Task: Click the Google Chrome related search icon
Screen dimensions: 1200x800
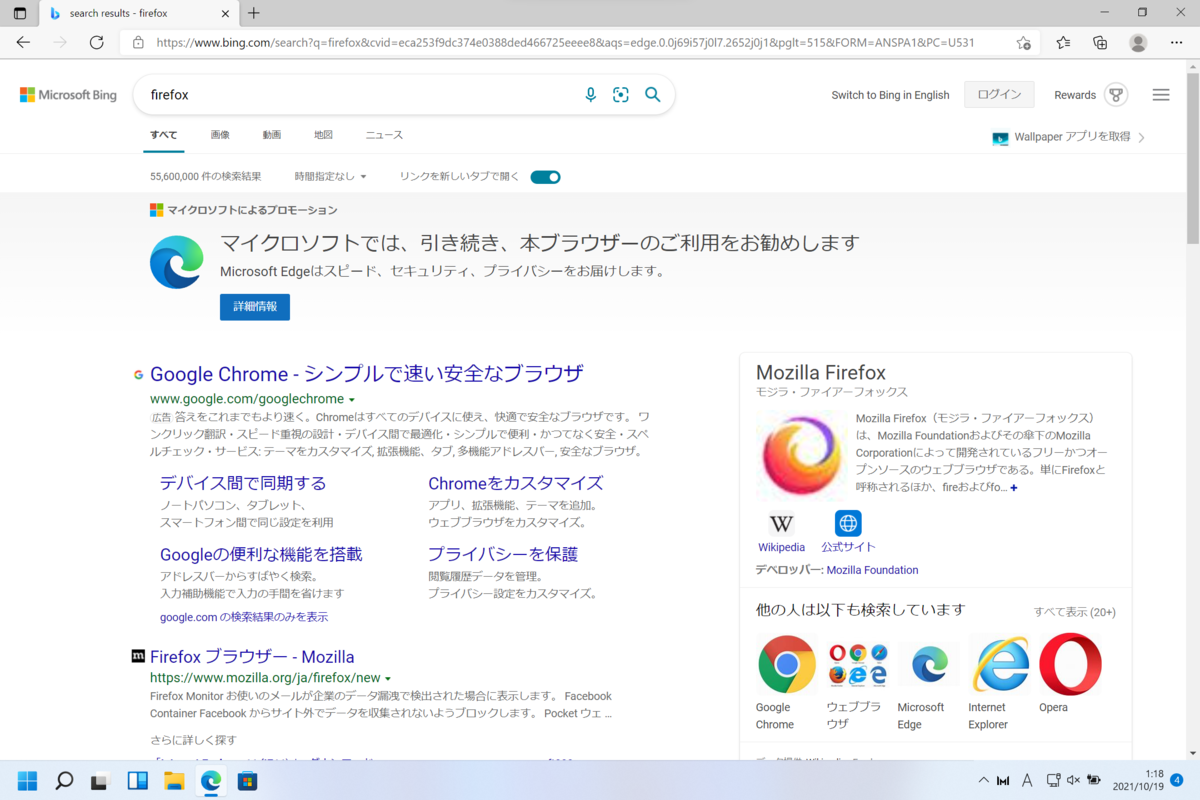Action: pyautogui.click(x=787, y=664)
